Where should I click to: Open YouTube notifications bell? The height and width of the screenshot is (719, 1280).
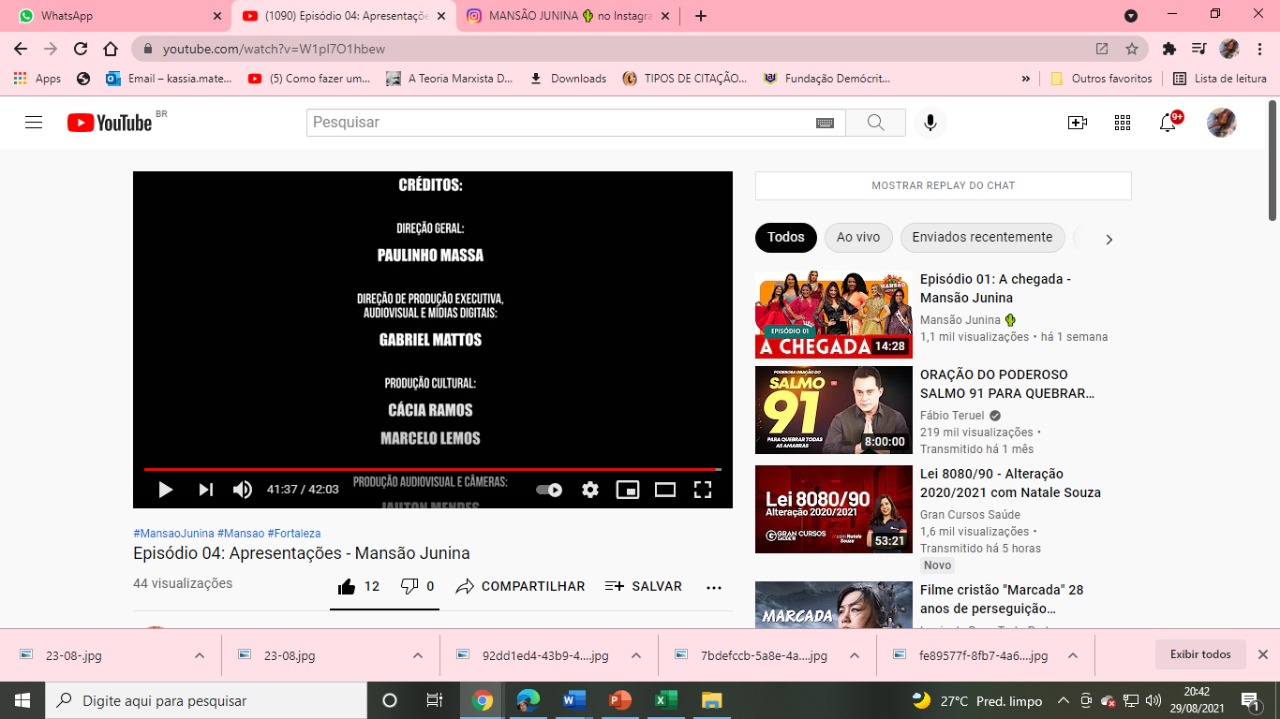click(x=1167, y=123)
